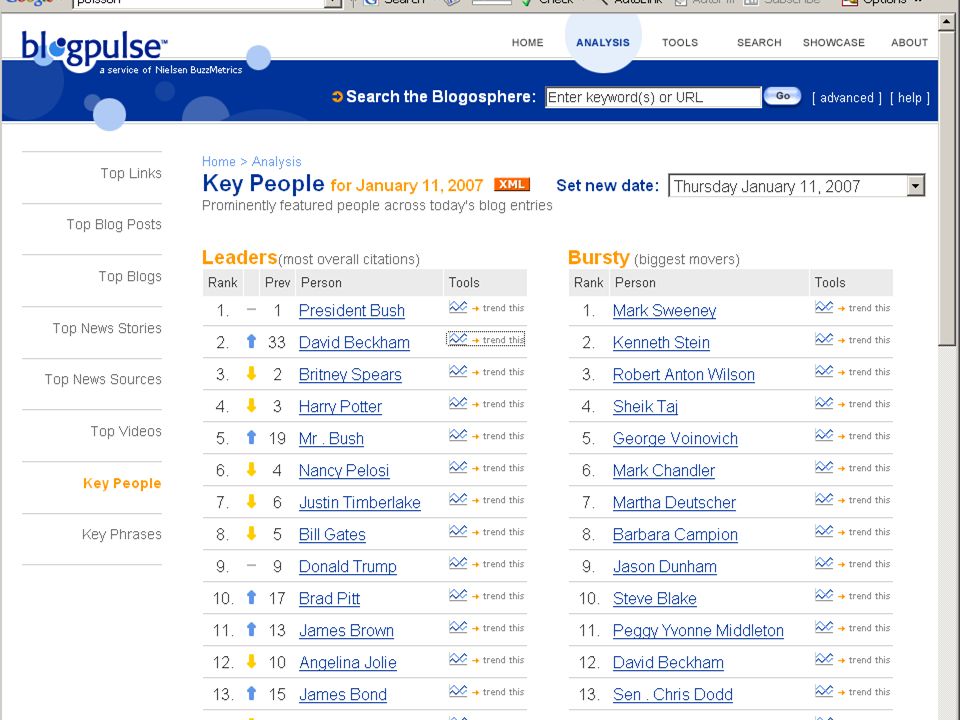Click the vertical scrollbar thumb

pyautogui.click(x=947, y=190)
